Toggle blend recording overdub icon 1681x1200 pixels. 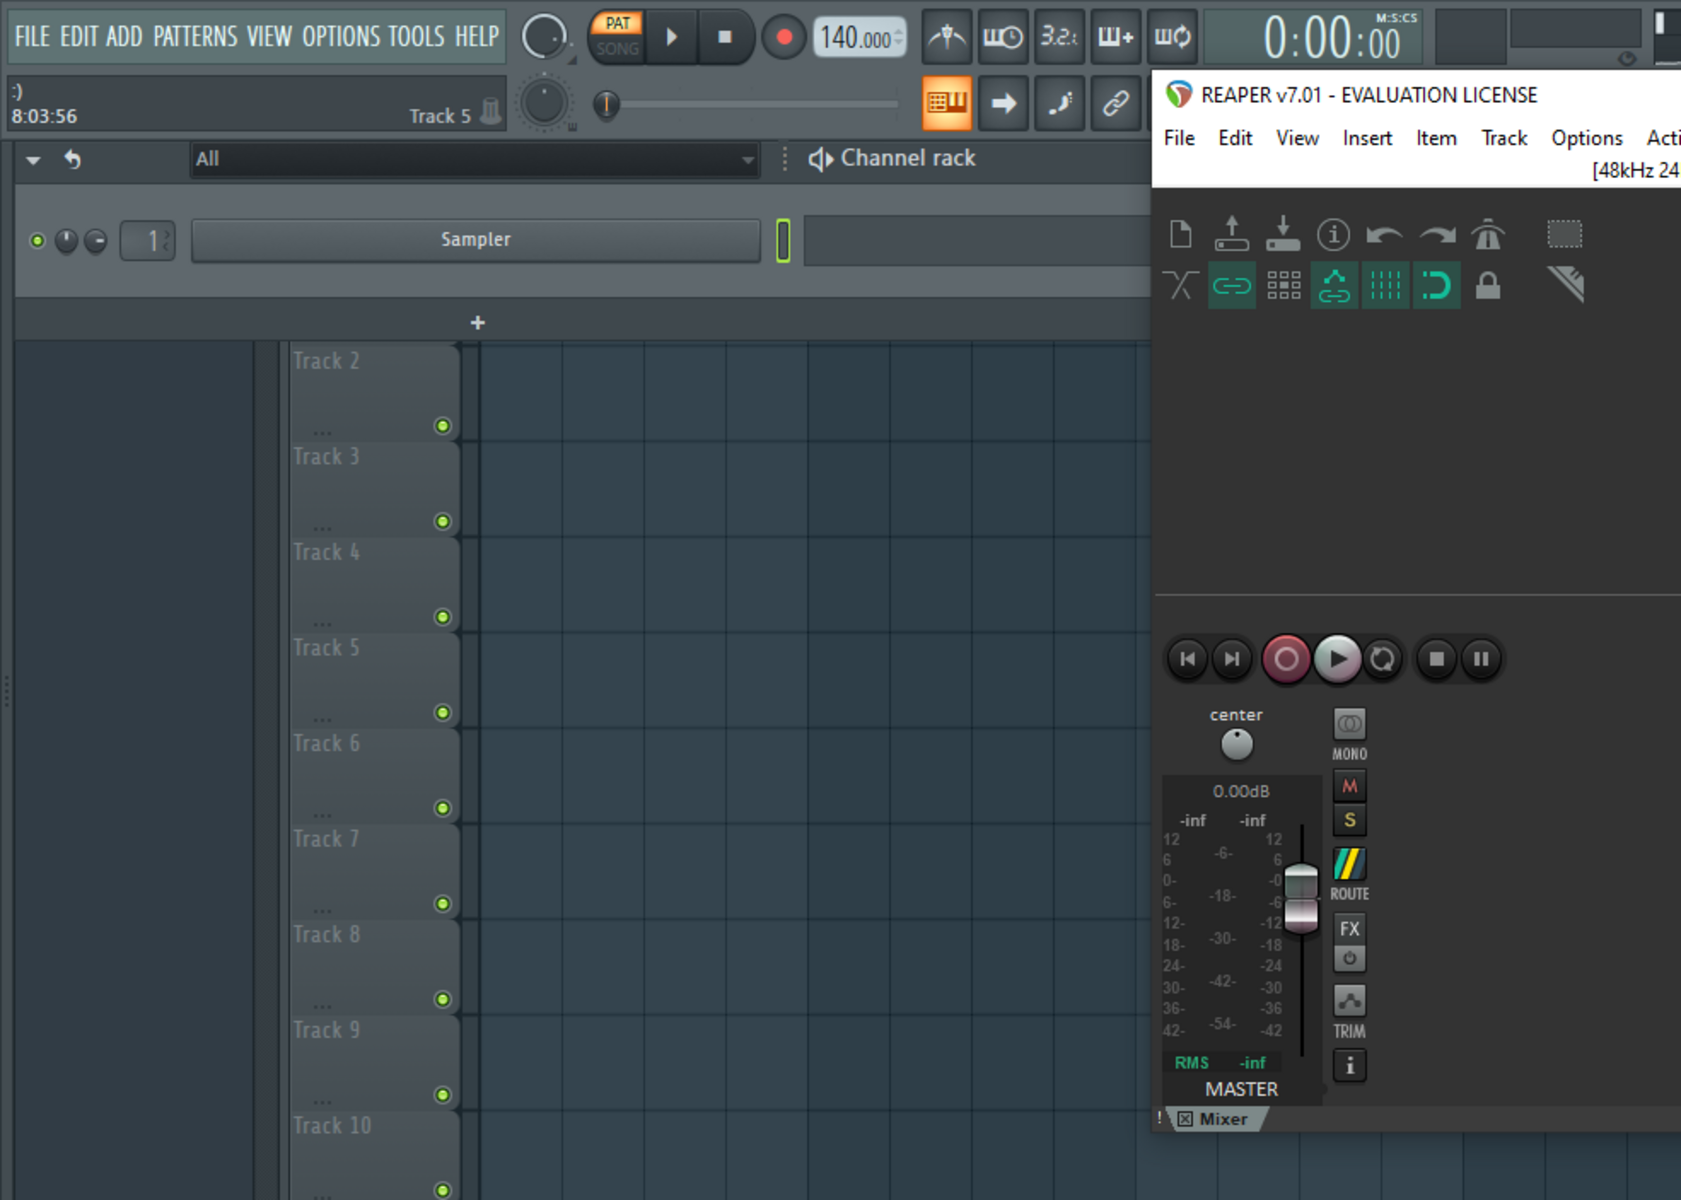[x=1116, y=38]
